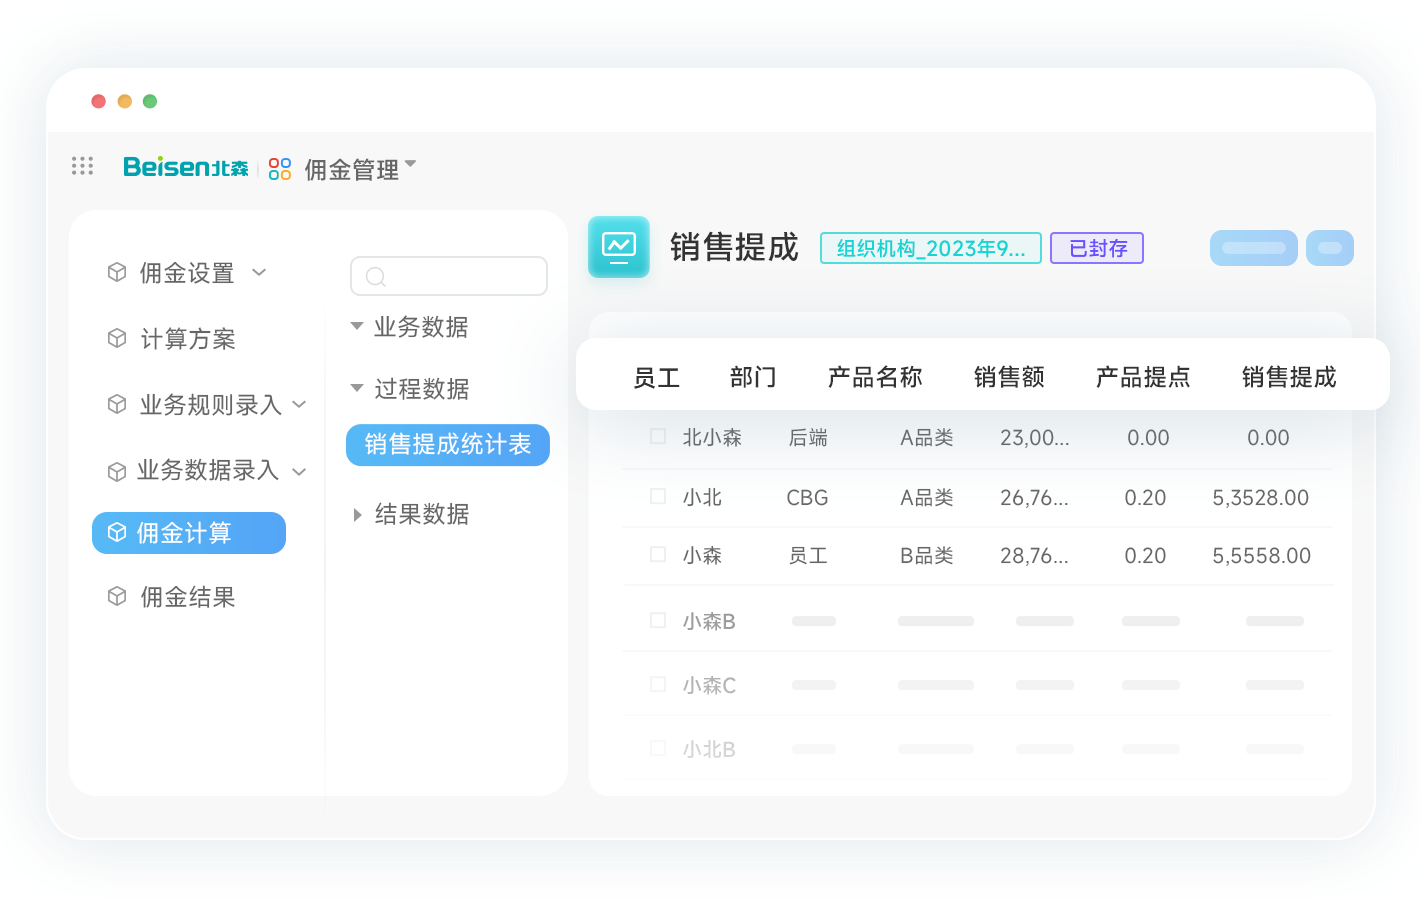Open 计算方案 in the sidebar

click(x=189, y=339)
